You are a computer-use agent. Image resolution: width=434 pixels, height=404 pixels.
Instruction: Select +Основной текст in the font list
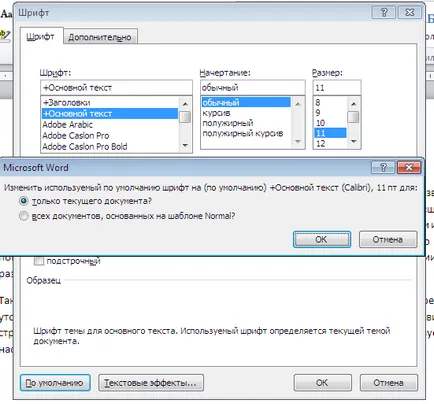[110, 114]
